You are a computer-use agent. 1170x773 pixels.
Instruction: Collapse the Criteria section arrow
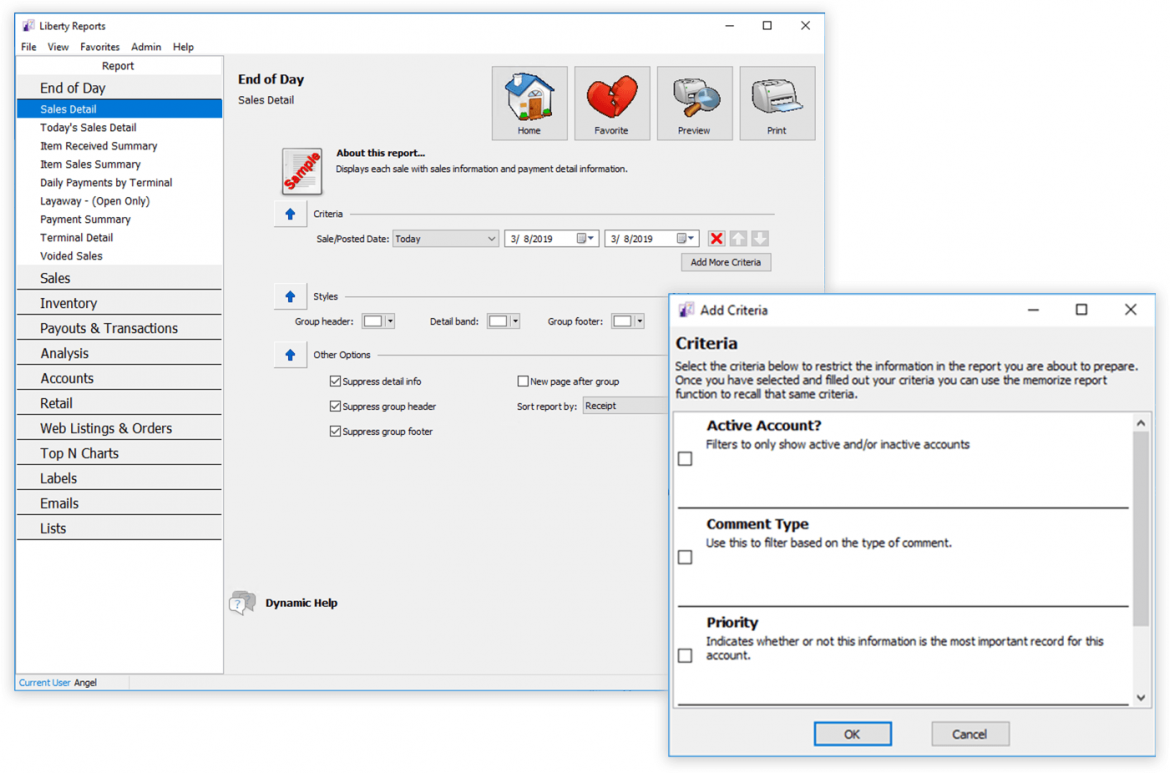click(x=290, y=214)
